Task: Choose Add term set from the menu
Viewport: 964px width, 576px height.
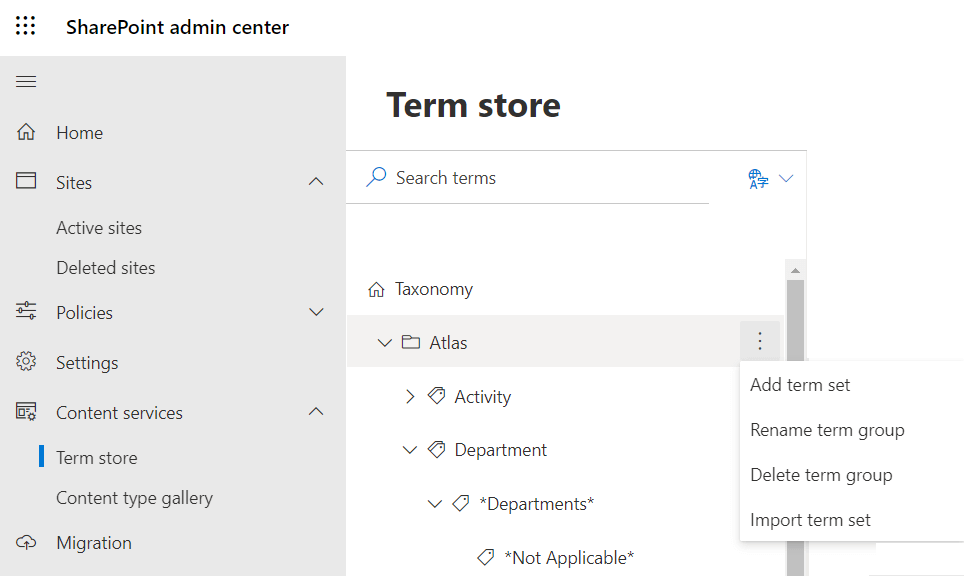Action: tap(799, 384)
